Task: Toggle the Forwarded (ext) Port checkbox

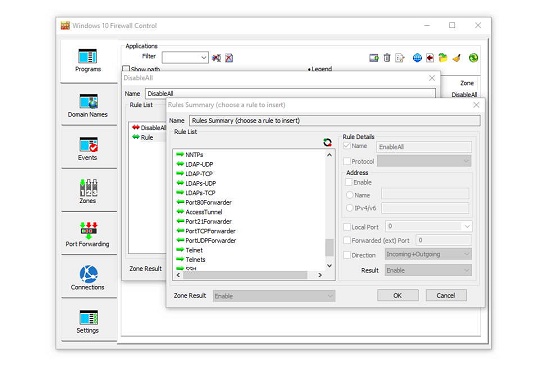Action: point(347,241)
